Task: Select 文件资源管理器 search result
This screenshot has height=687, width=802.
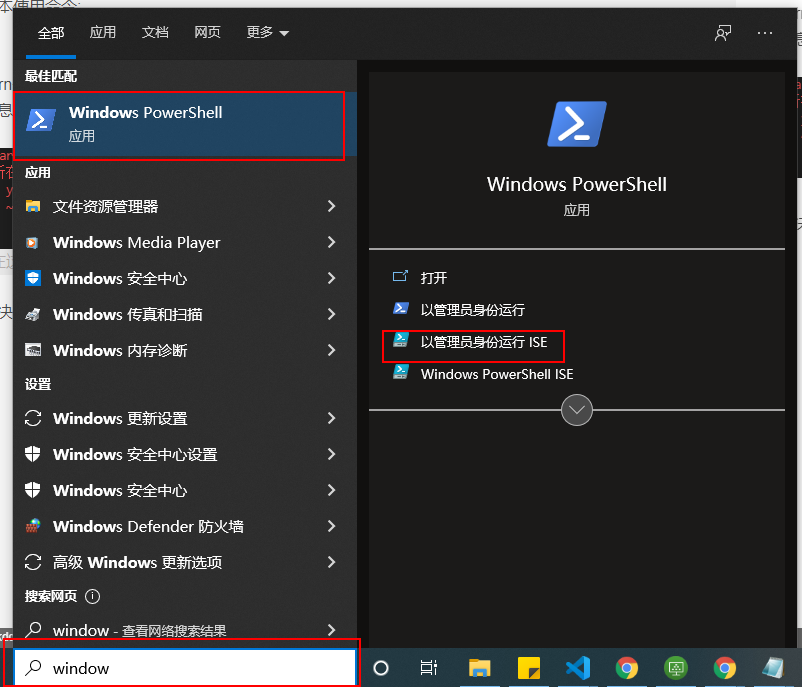Action: click(185, 206)
